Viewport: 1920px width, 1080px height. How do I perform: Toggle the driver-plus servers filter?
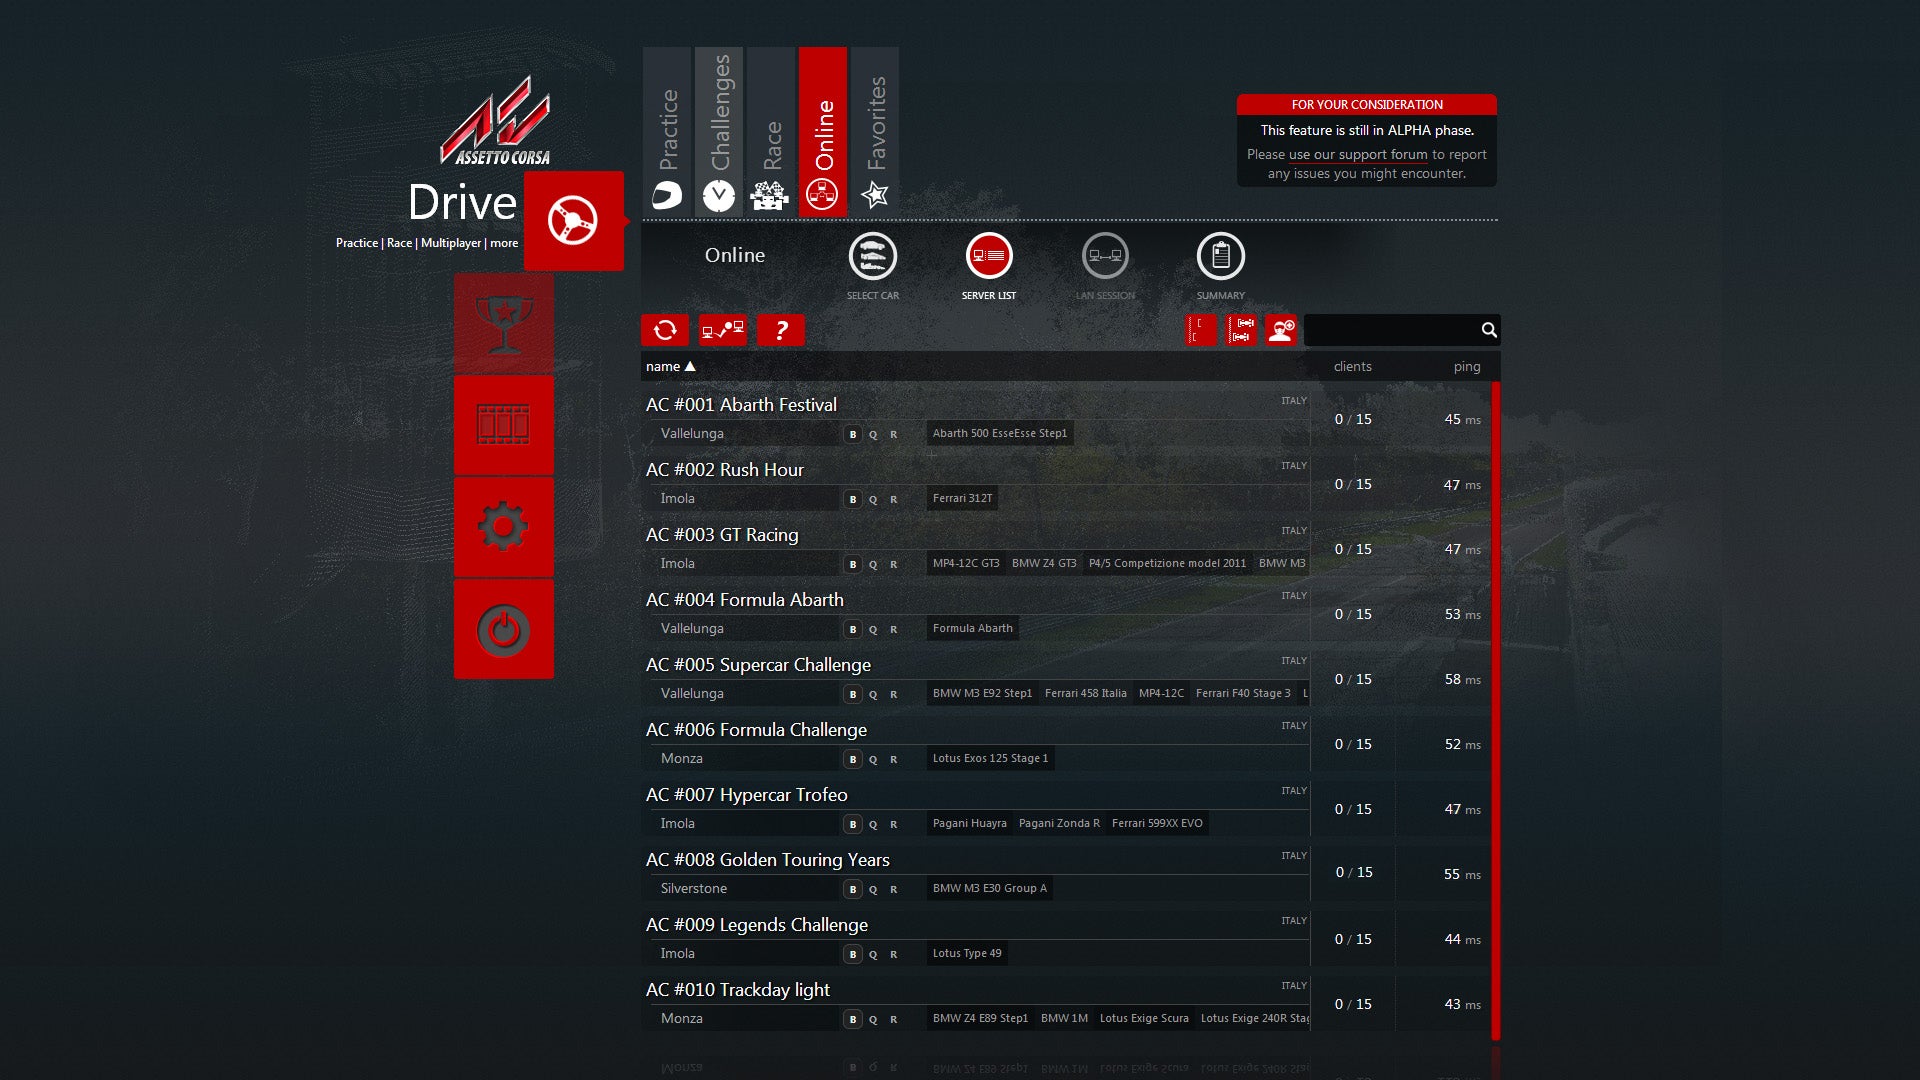pos(1281,330)
